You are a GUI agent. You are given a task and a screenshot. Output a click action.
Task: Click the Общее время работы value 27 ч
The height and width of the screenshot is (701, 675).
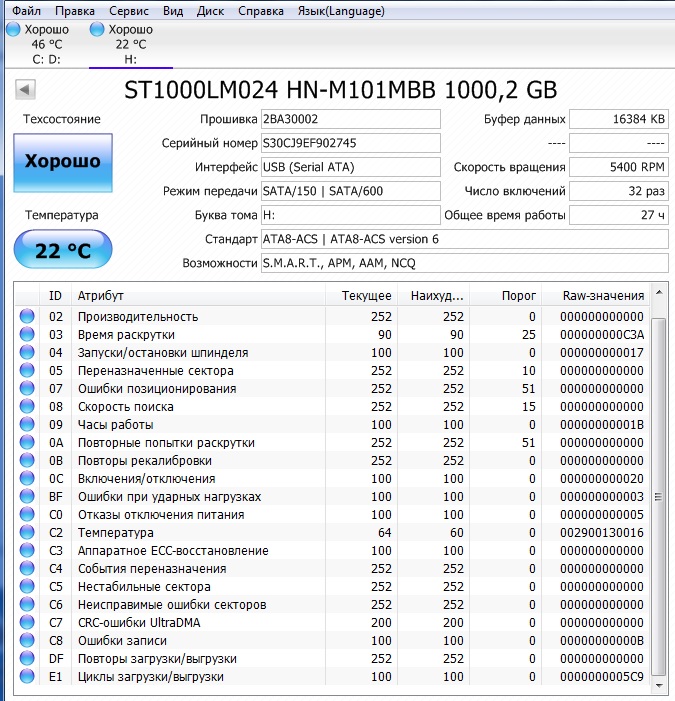[619, 215]
